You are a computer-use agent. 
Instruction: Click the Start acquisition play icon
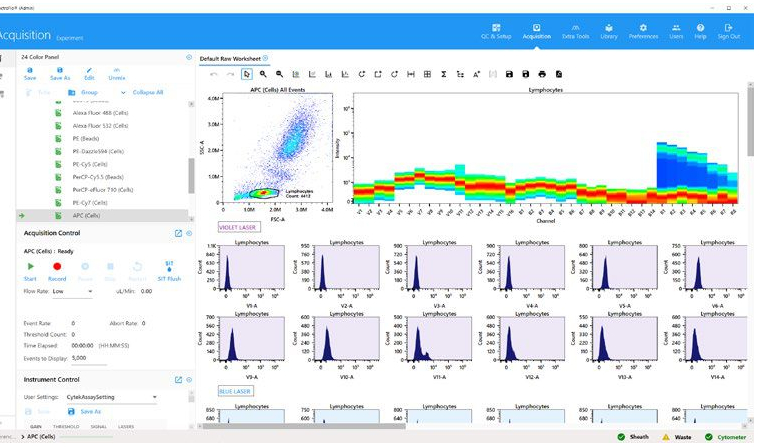coord(30,266)
